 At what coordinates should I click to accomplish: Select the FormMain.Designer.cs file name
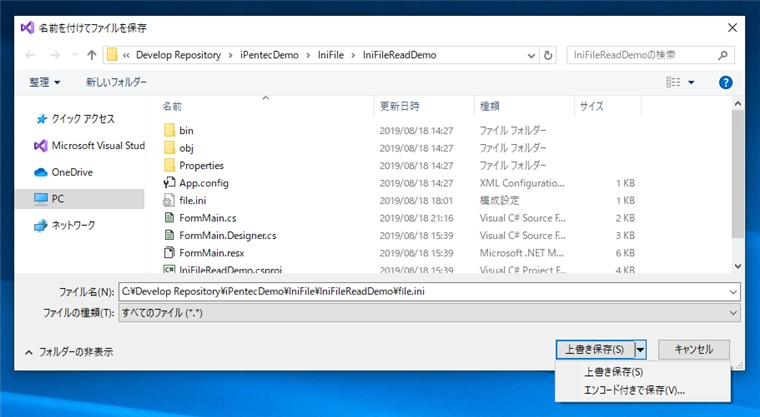[x=228, y=235]
